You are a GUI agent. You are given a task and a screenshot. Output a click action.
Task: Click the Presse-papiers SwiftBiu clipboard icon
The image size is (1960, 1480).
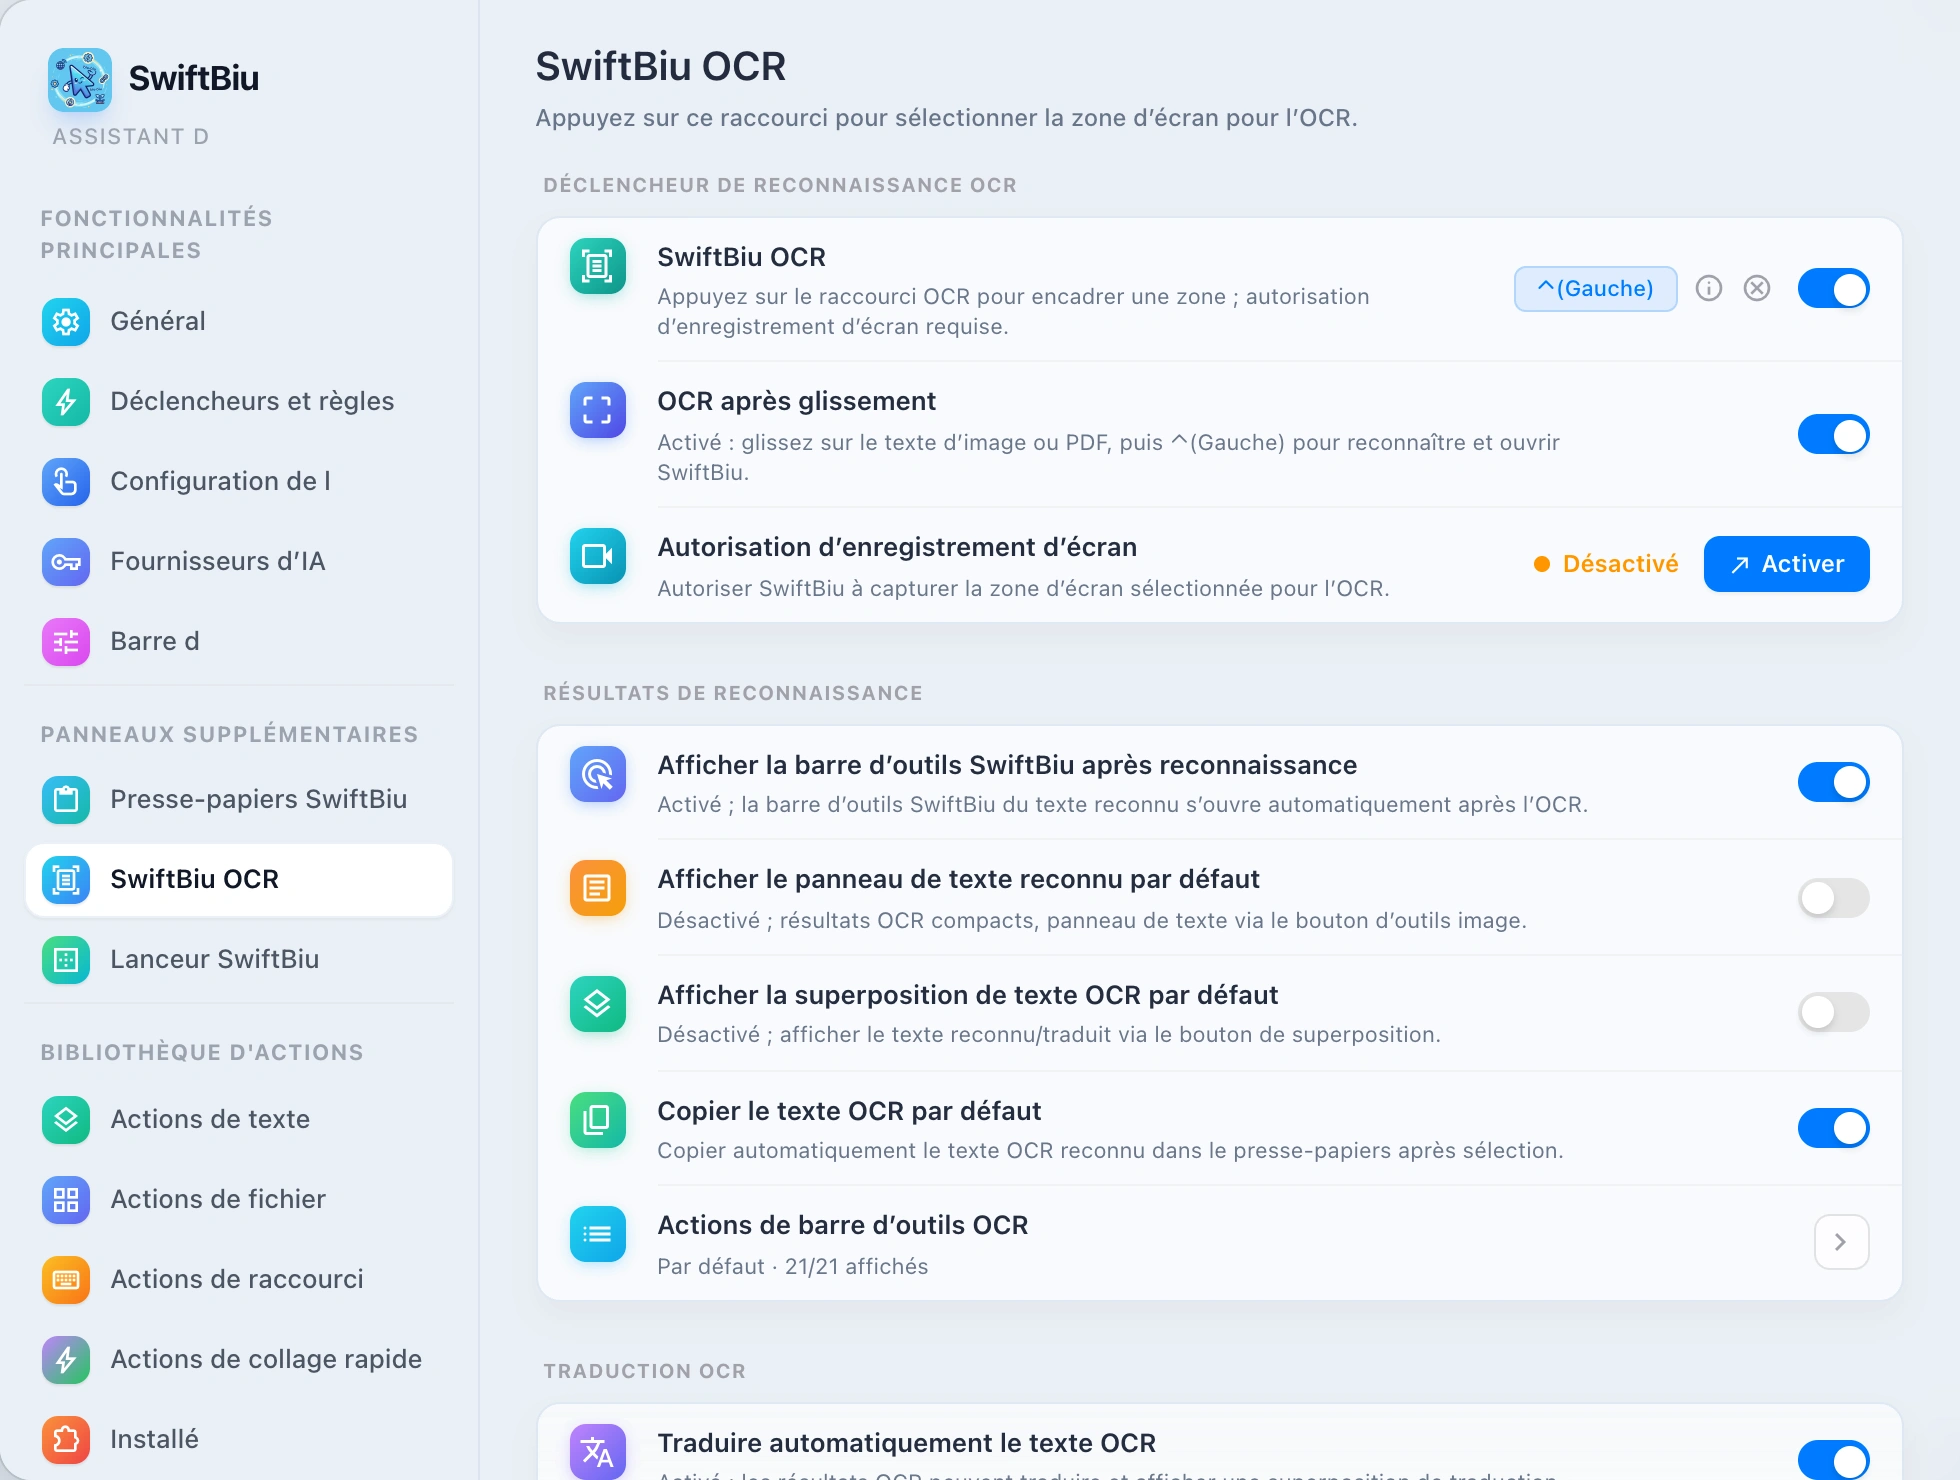66,799
